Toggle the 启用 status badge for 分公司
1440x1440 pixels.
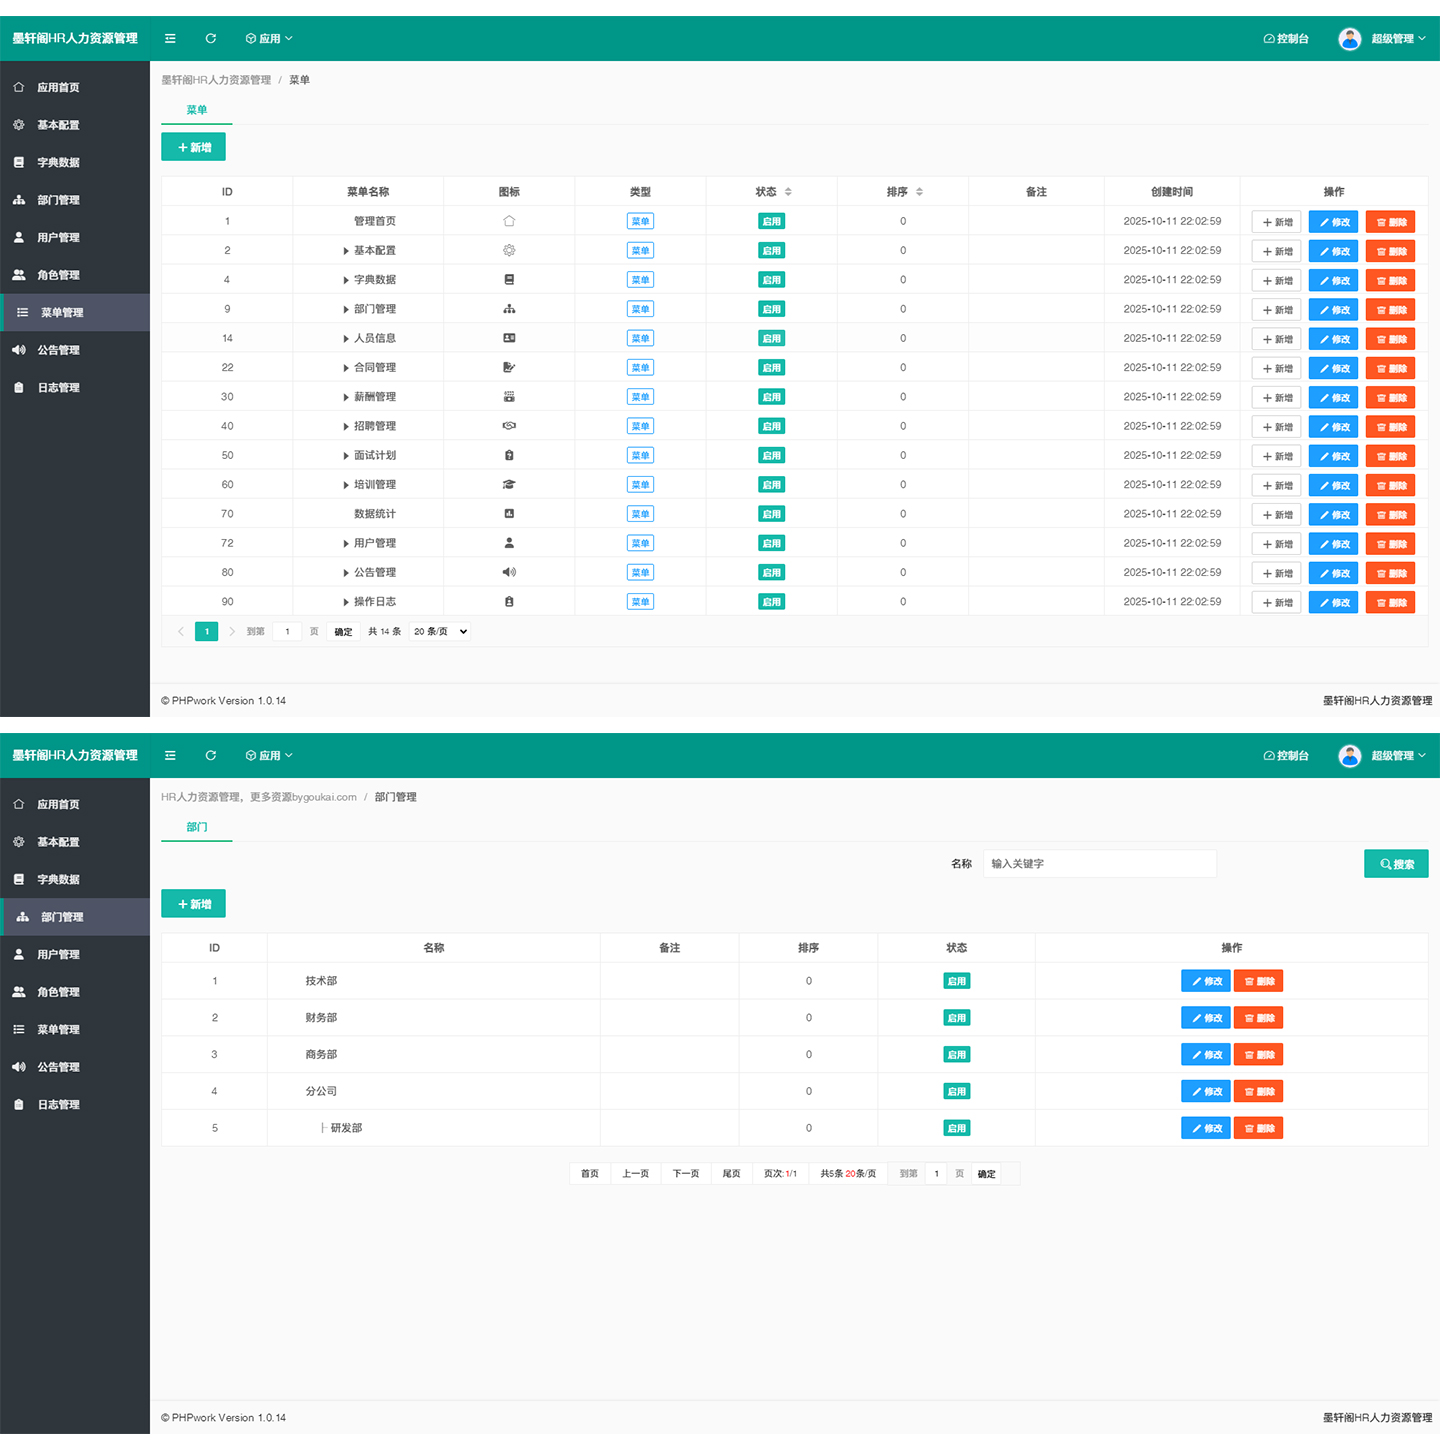[956, 1091]
